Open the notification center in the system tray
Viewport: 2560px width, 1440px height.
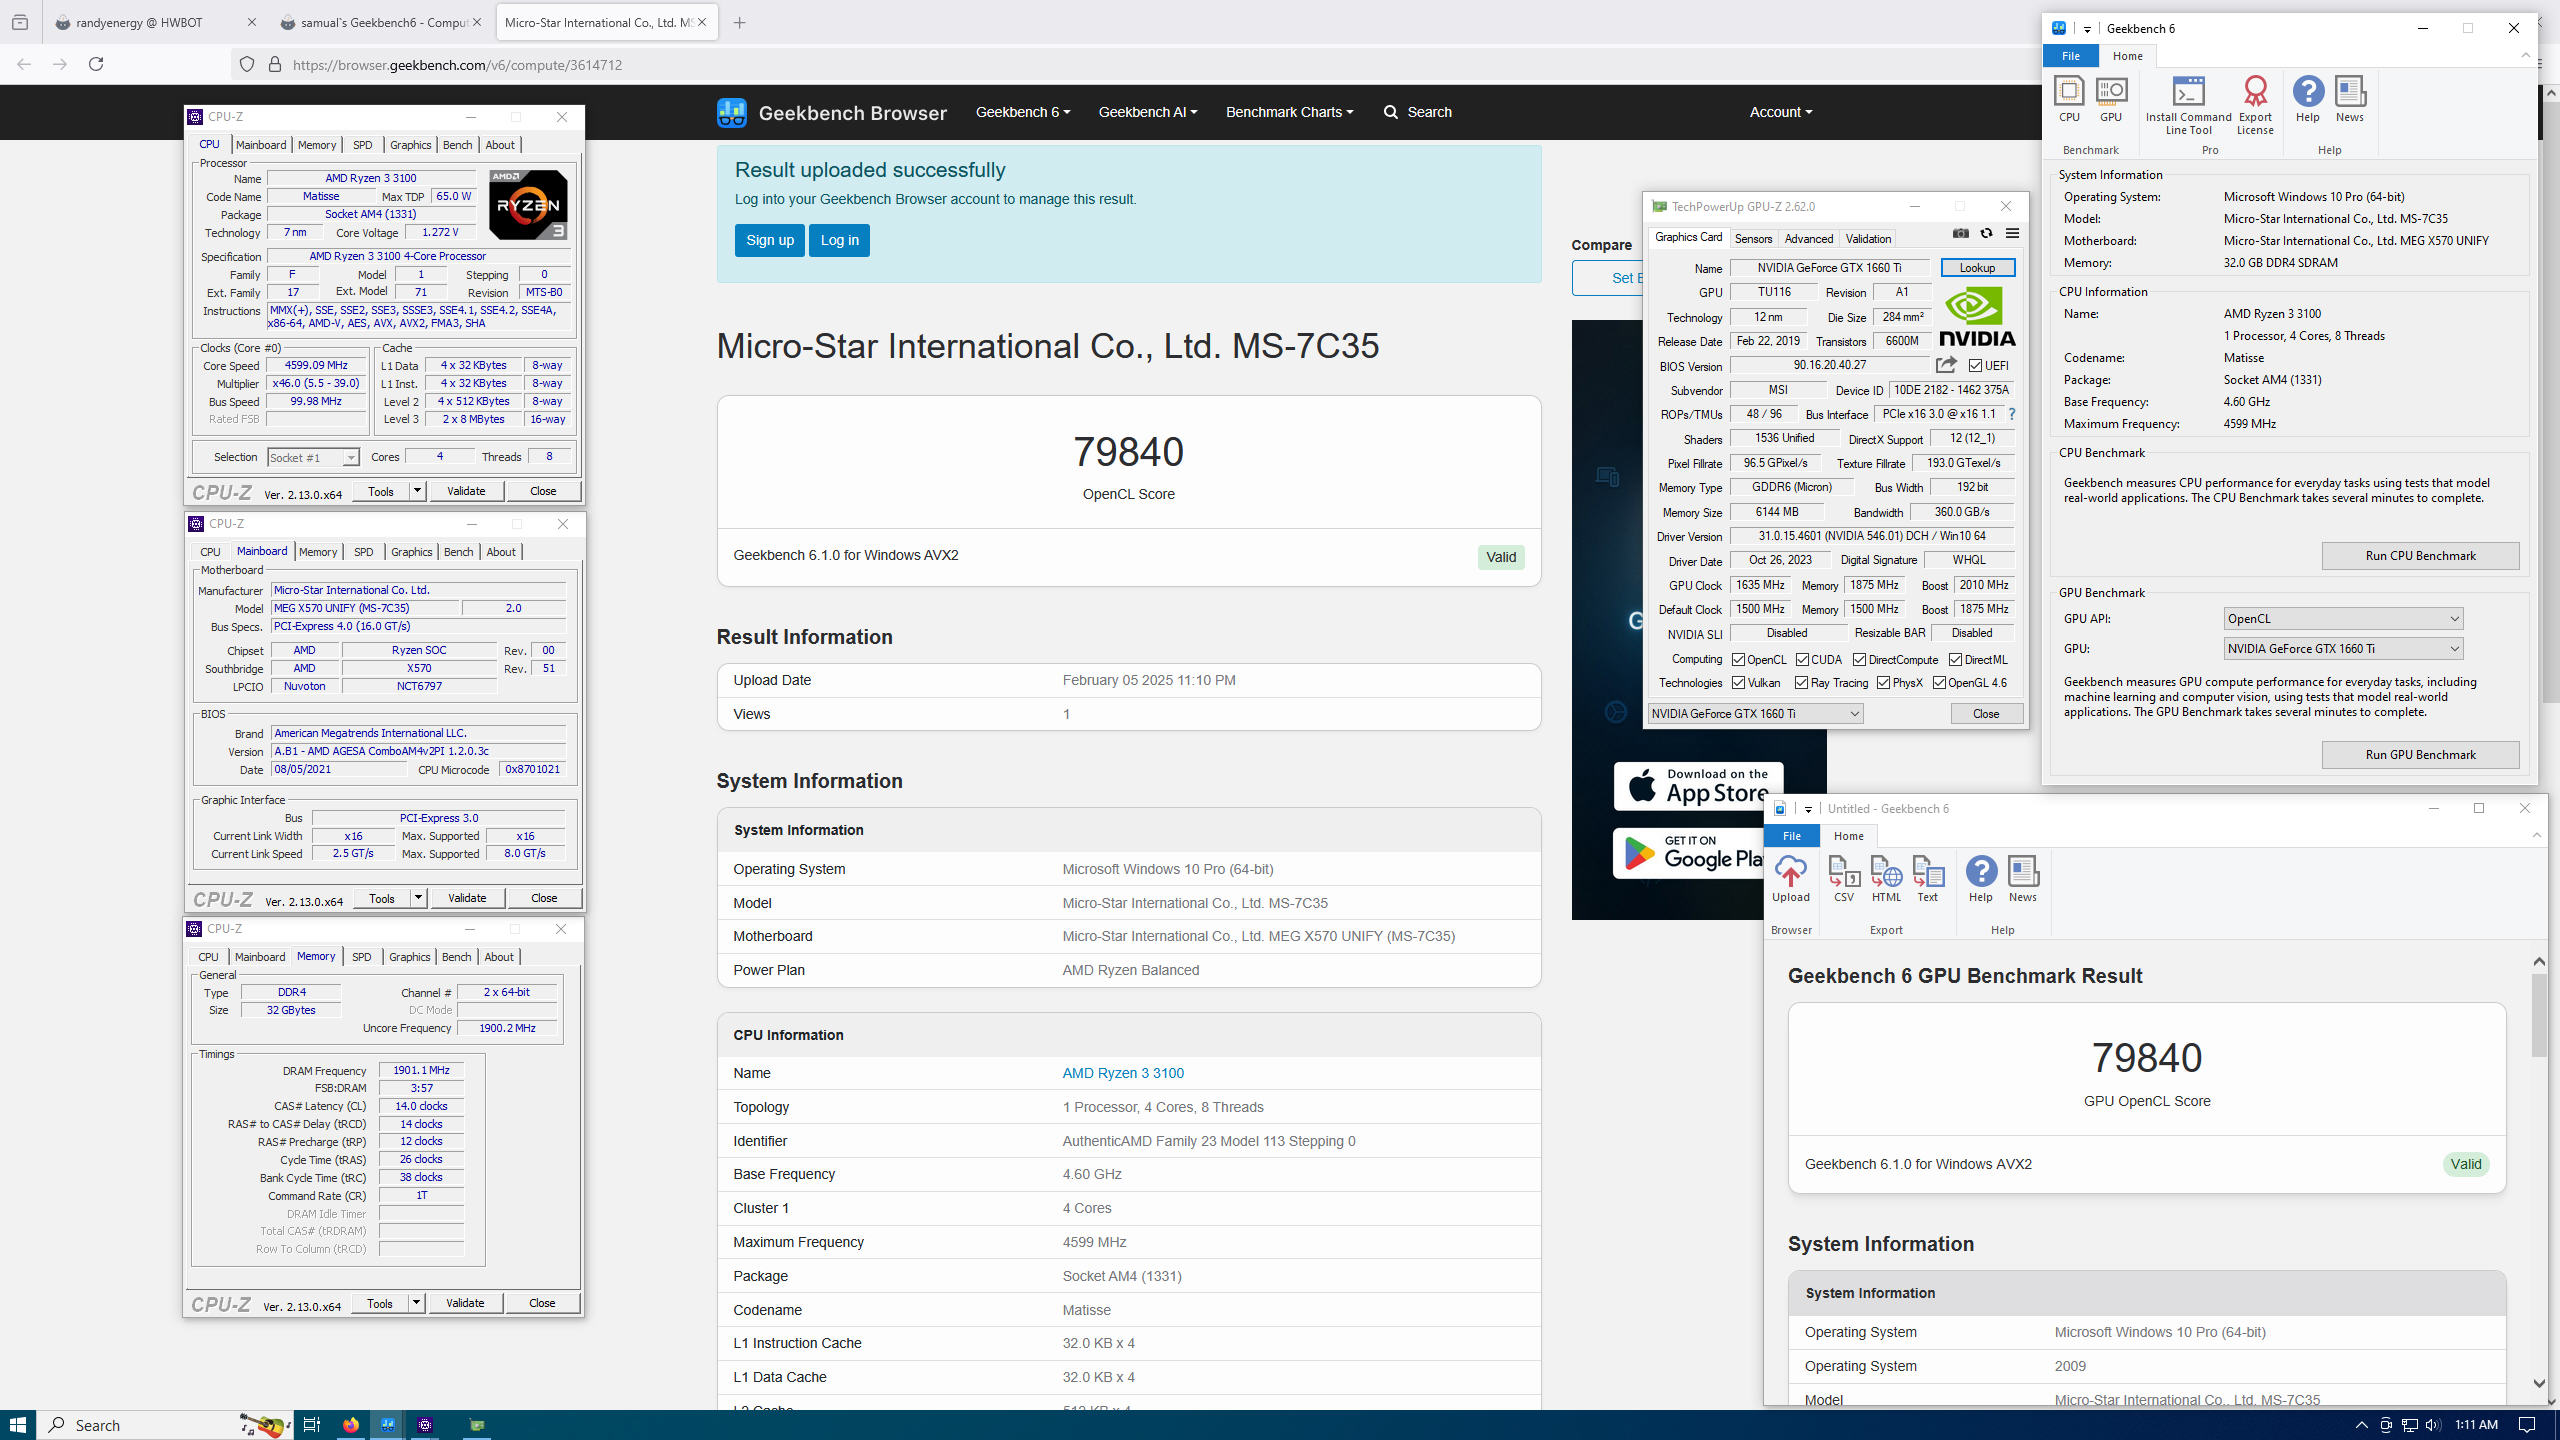[2527, 1425]
